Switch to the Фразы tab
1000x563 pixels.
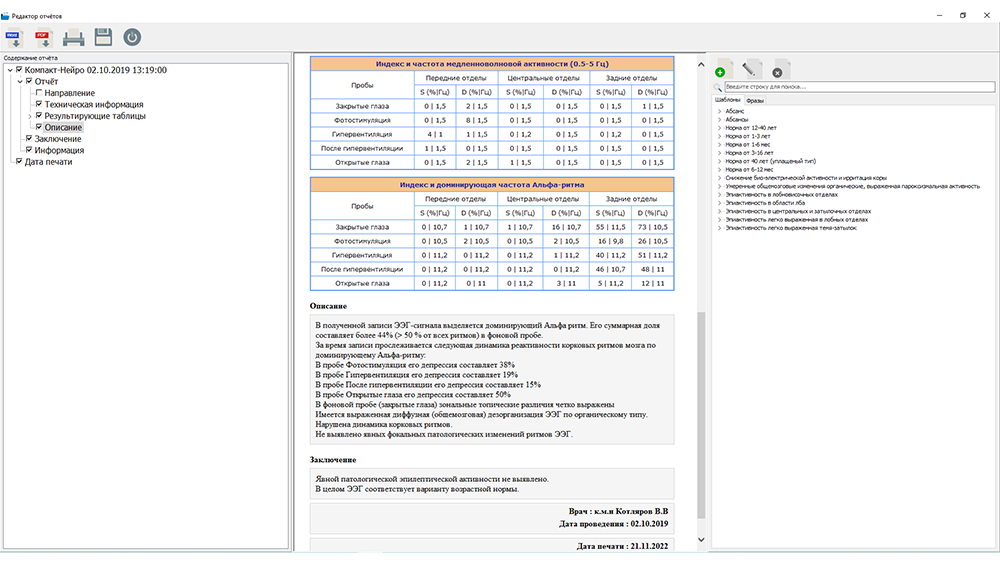tap(755, 101)
